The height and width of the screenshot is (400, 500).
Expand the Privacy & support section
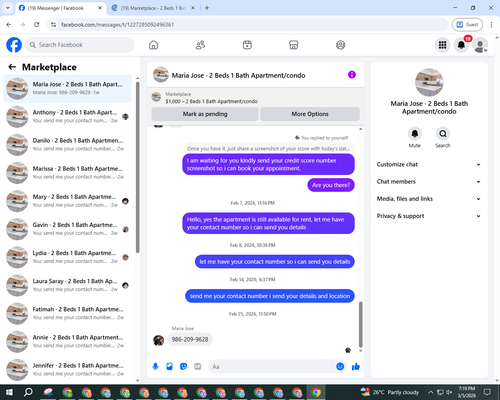429,216
